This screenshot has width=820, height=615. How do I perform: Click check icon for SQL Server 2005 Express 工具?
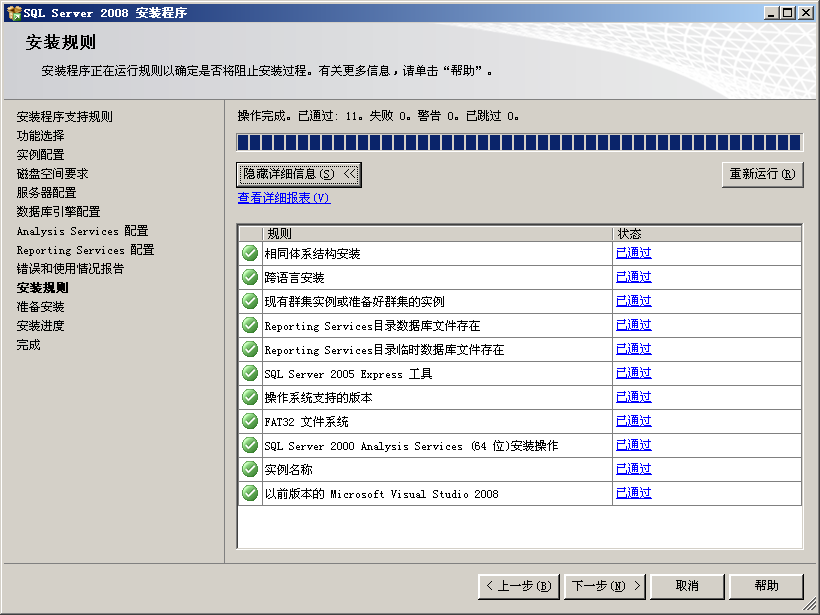click(x=250, y=373)
